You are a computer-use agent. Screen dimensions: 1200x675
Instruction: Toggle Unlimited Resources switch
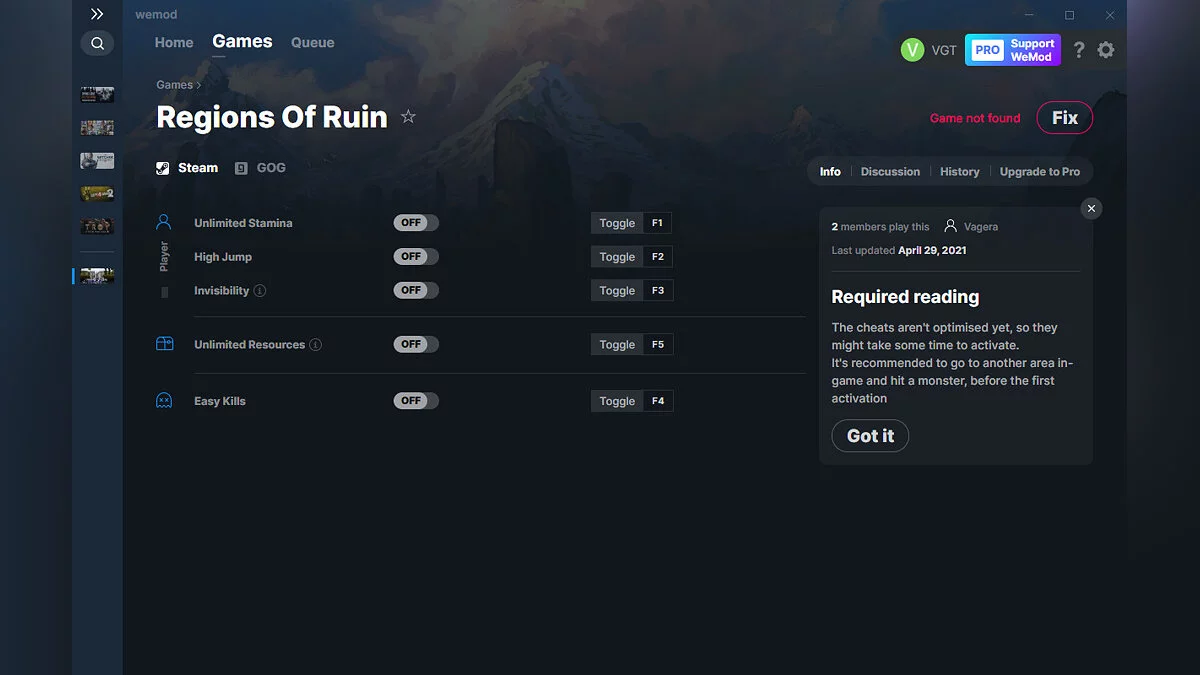416,344
